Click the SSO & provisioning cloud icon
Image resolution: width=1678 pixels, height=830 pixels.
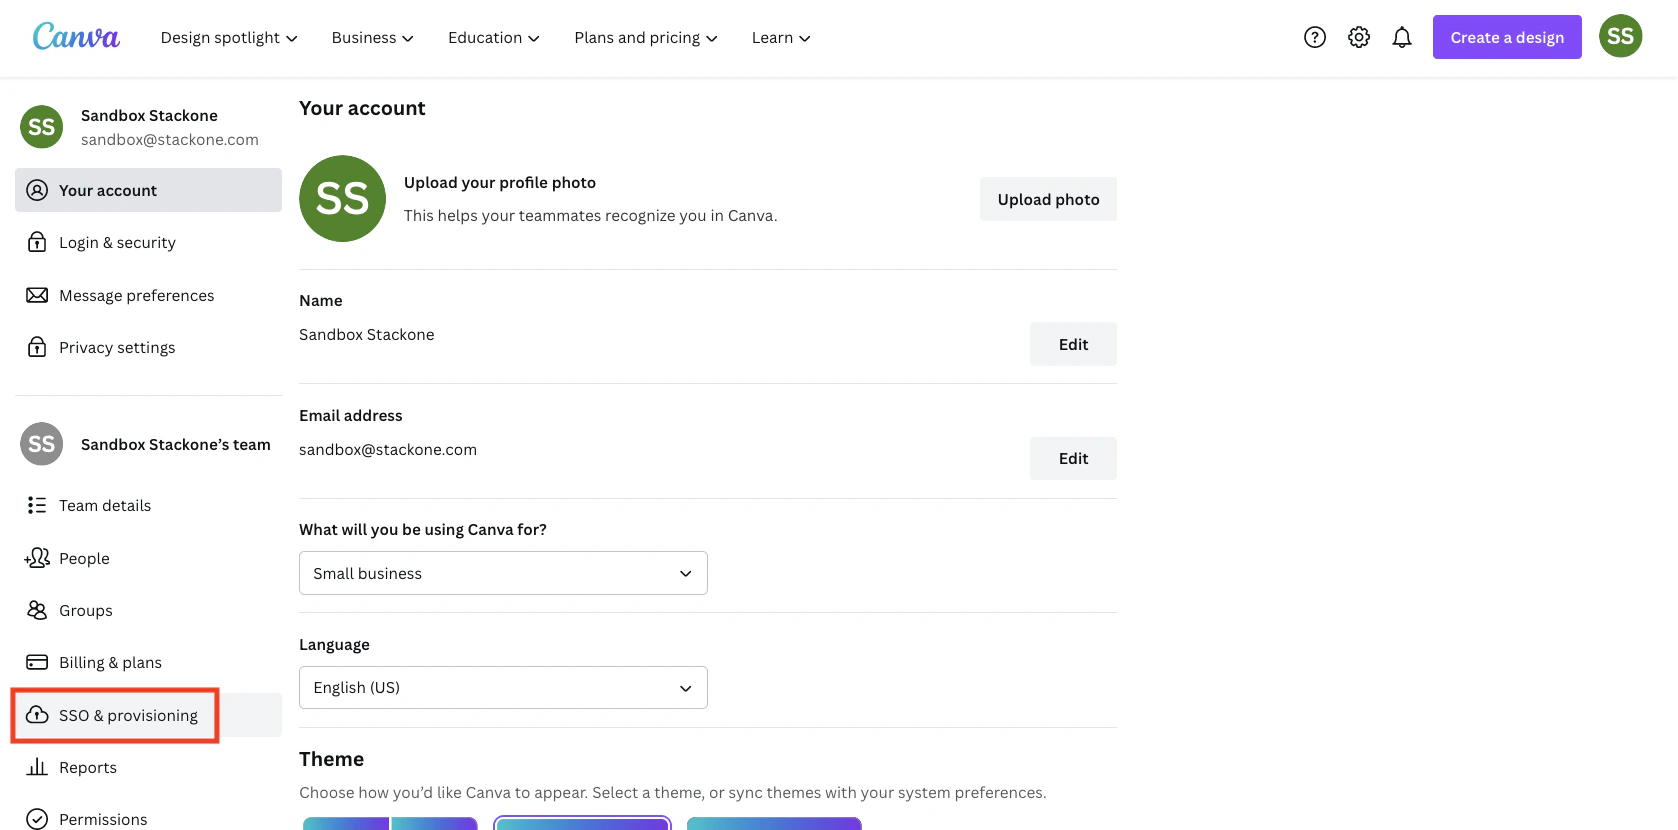click(37, 715)
